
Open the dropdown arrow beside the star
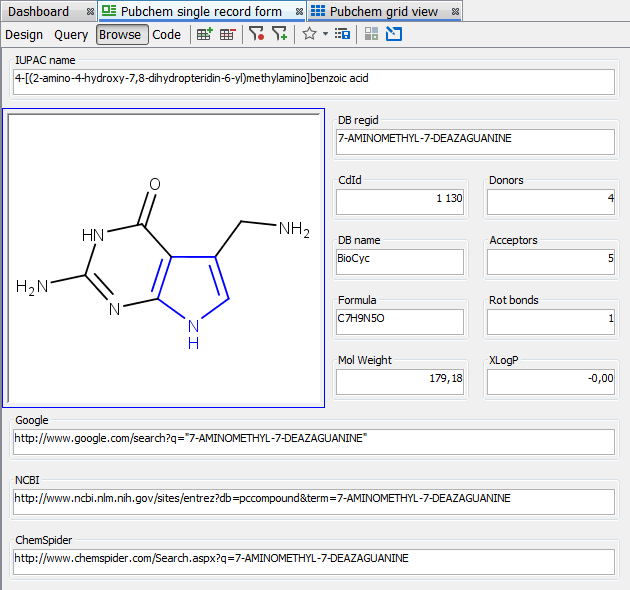pyautogui.click(x=325, y=34)
